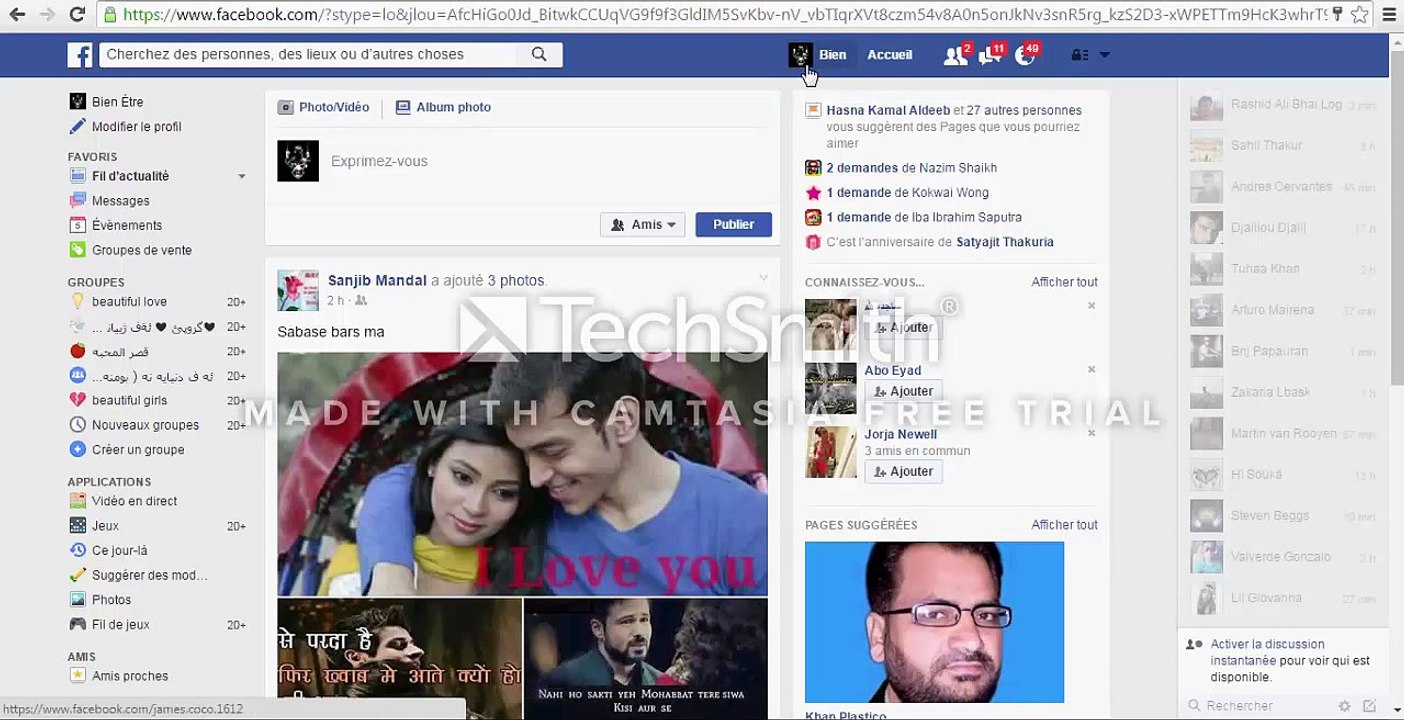1404x720 pixels.
Task: Click Ajouter button for Abo Eyad
Action: [x=903, y=392]
